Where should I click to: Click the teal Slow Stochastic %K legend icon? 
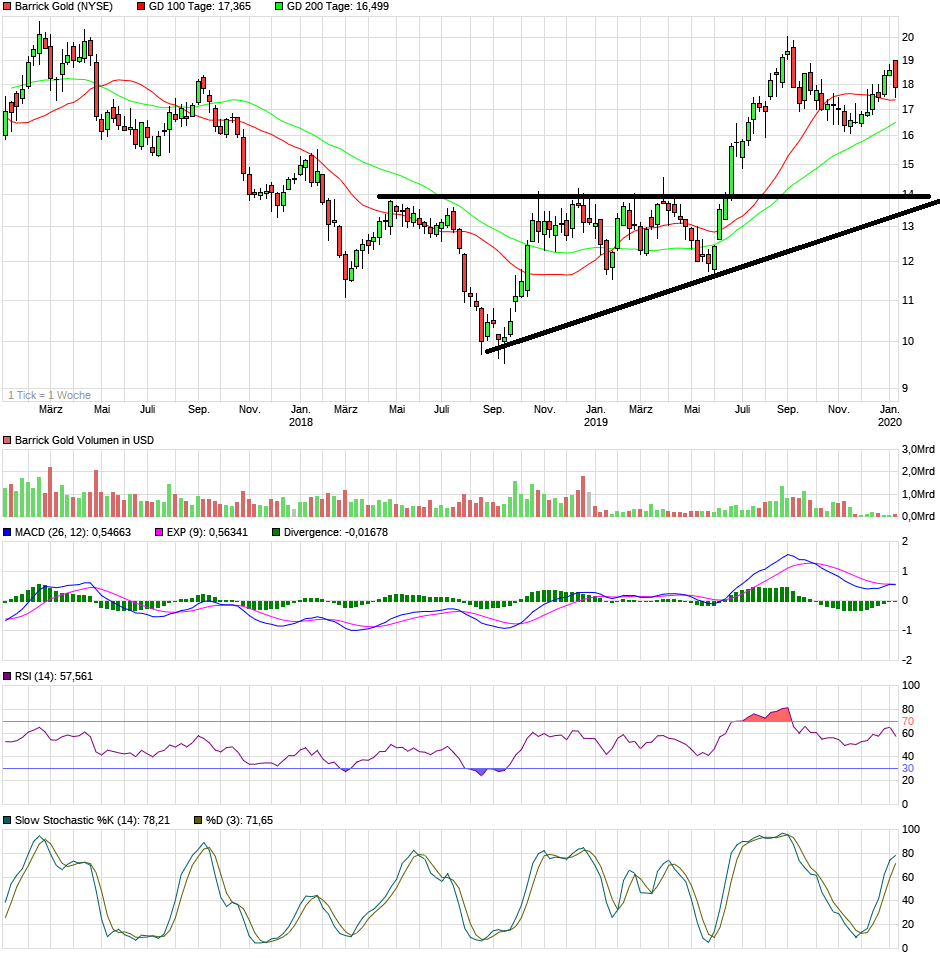pyautogui.click(x=8, y=818)
